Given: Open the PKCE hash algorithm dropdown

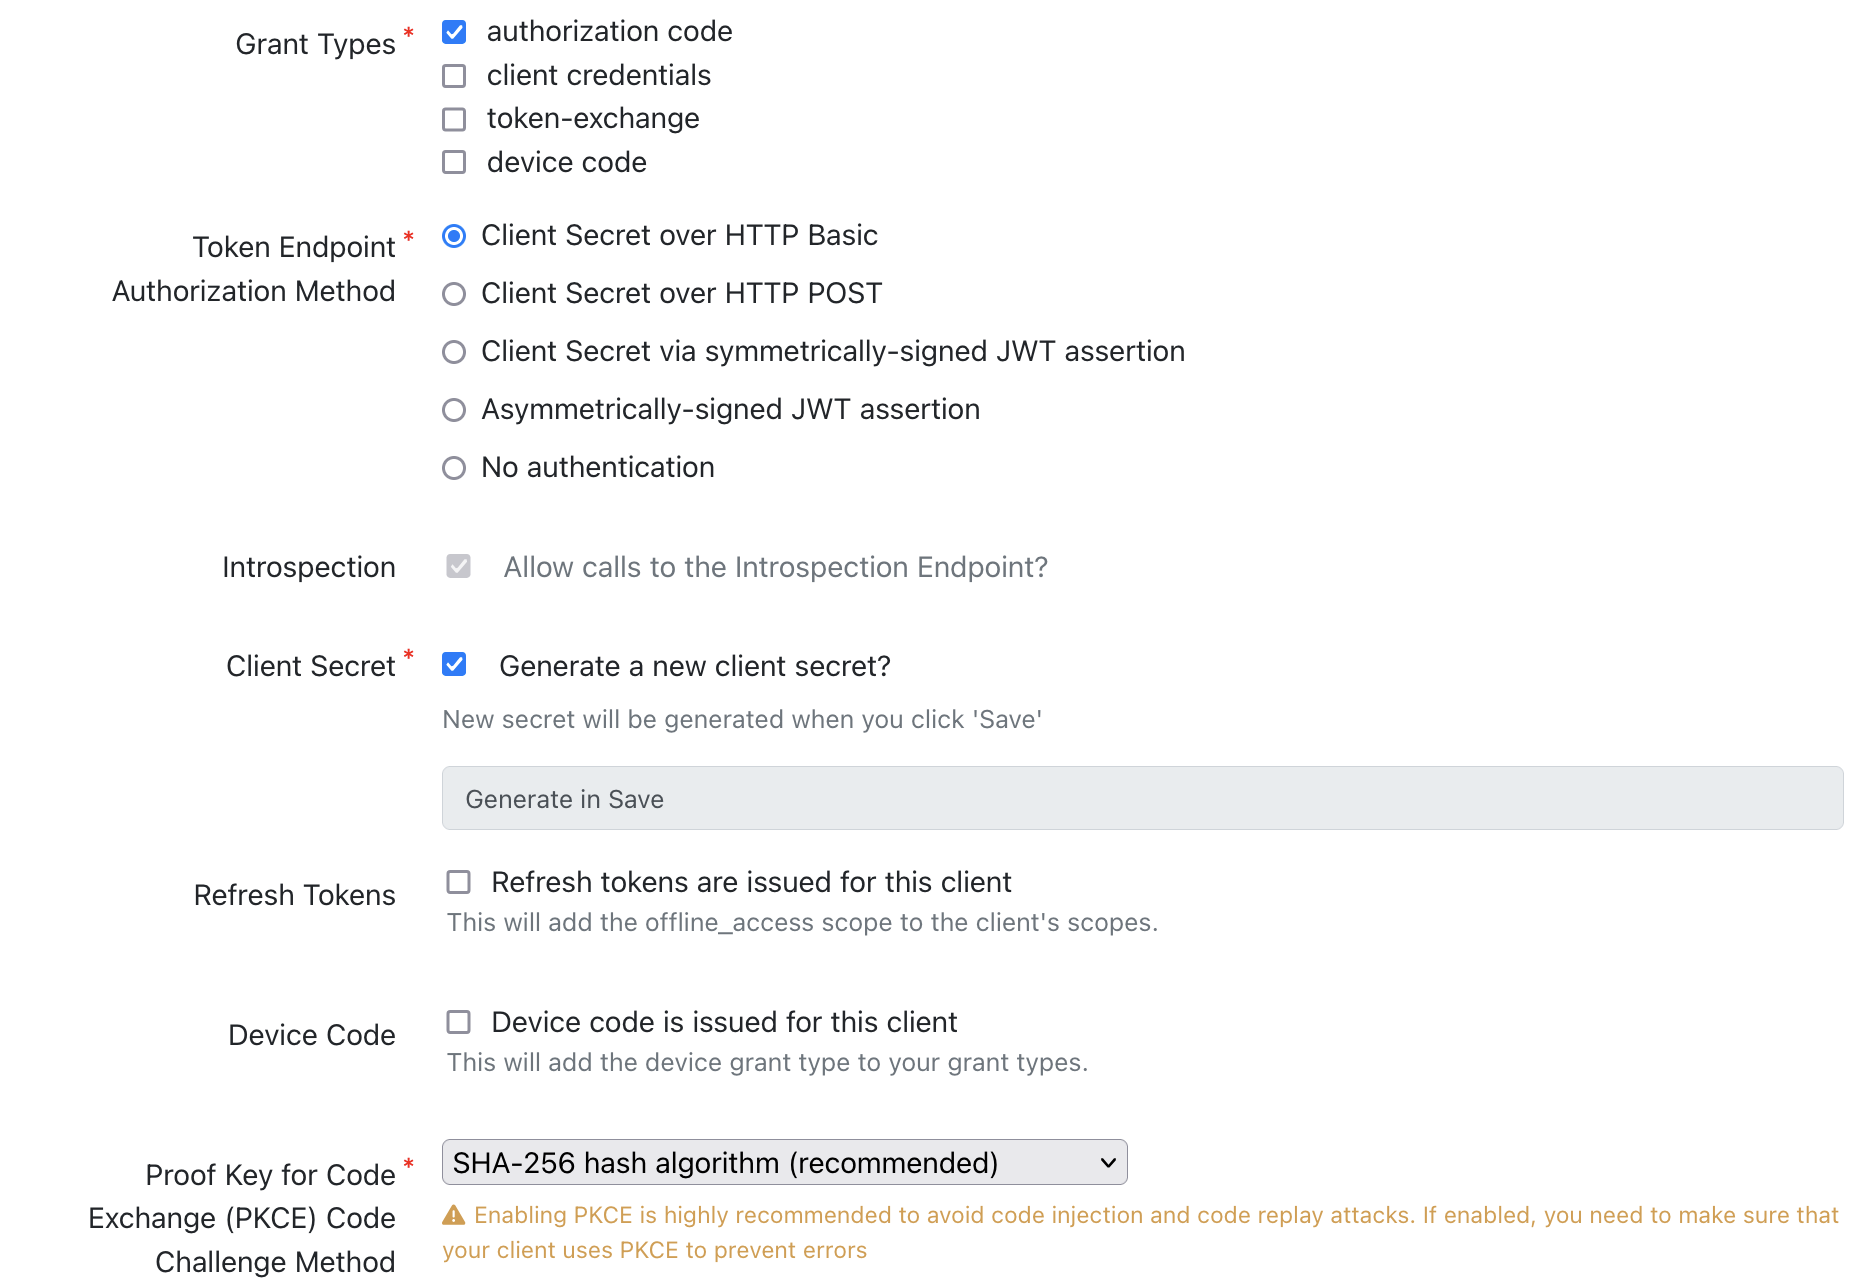Looking at the screenshot, I should tap(784, 1162).
